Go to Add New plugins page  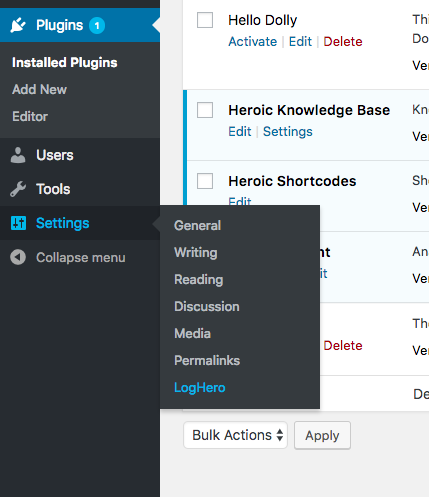coord(39,89)
